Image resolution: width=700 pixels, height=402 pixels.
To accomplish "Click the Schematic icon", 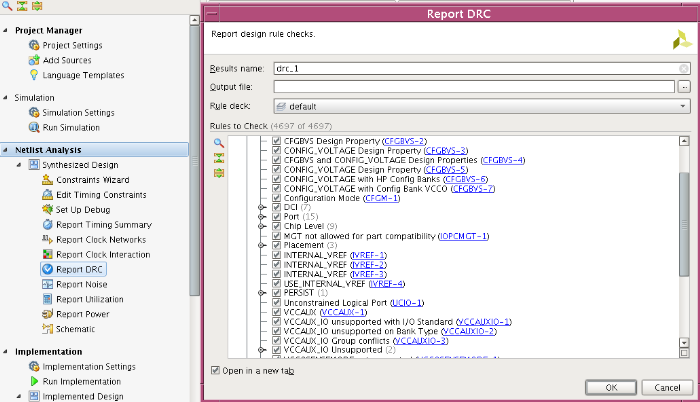I will [x=48, y=329].
